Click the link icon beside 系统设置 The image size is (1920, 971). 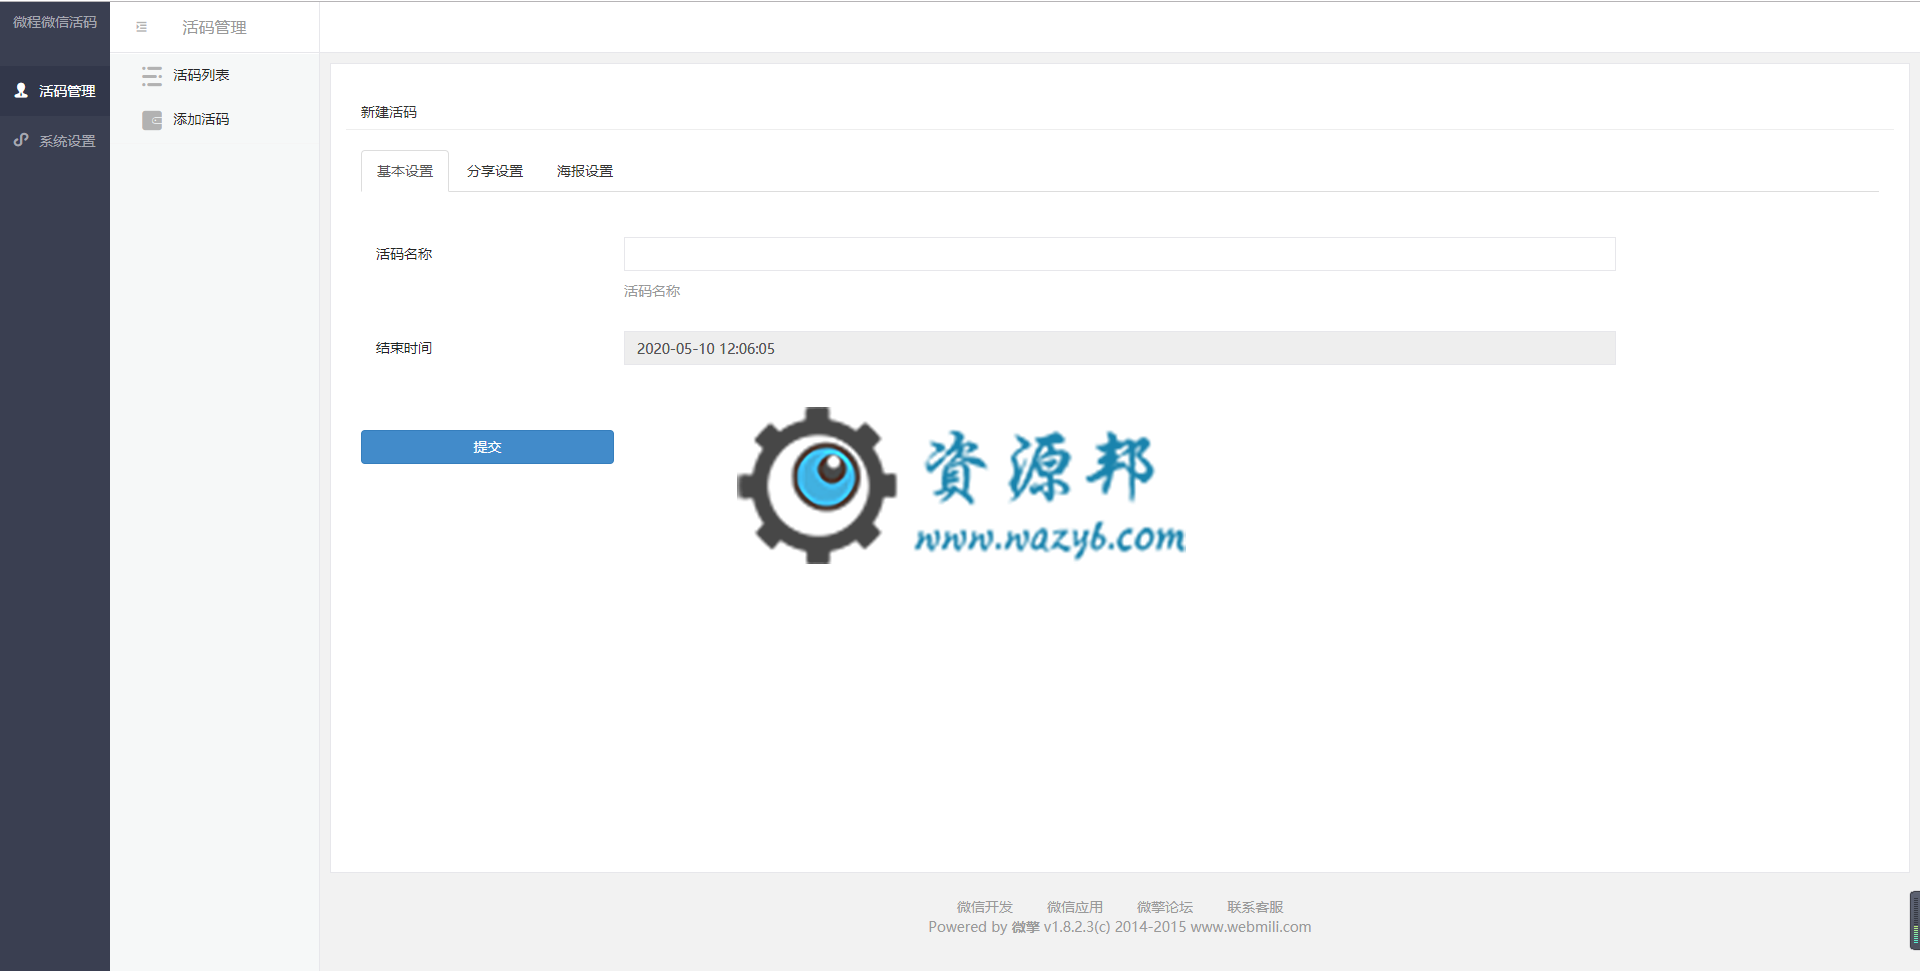tap(21, 140)
